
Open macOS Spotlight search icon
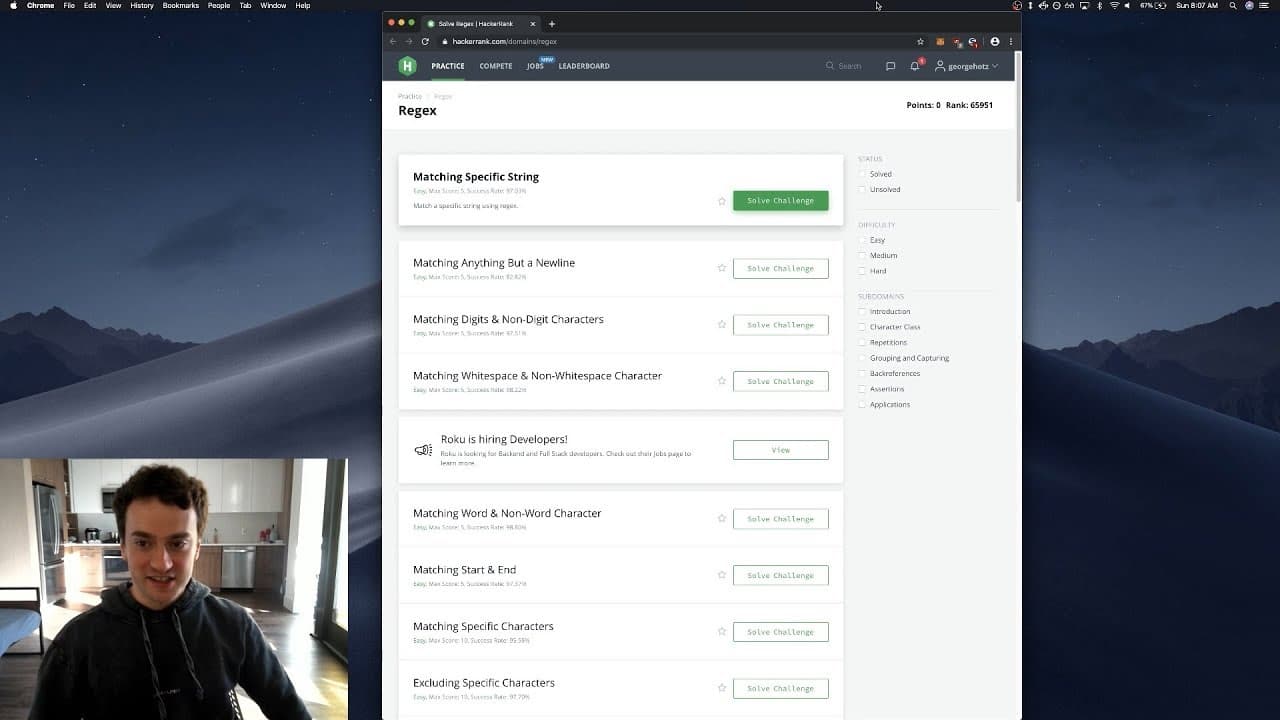pyautogui.click(x=1232, y=6)
